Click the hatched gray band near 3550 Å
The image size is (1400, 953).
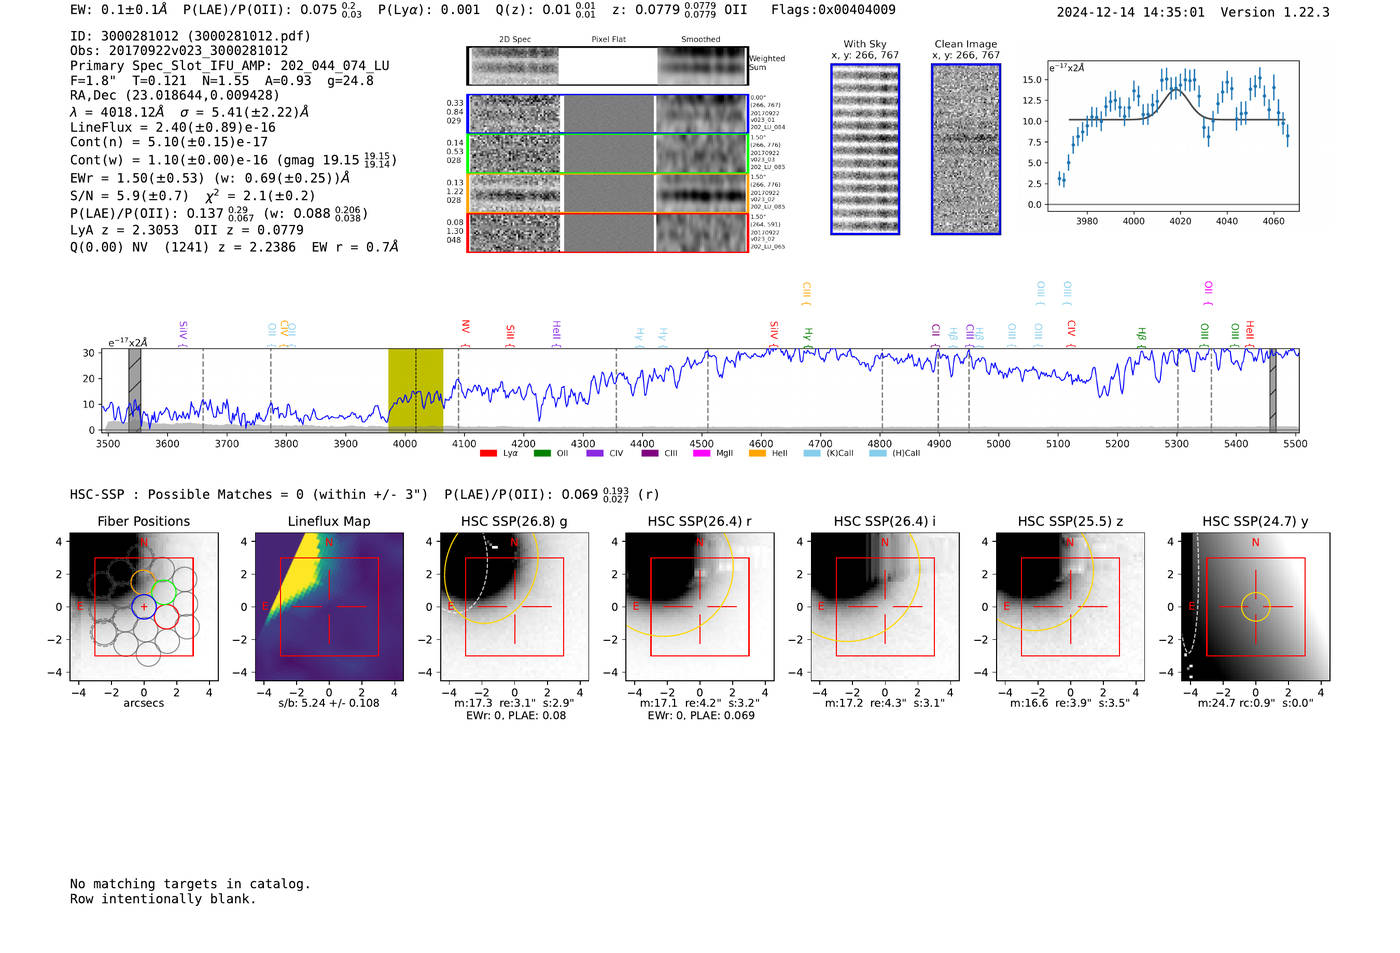(135, 390)
